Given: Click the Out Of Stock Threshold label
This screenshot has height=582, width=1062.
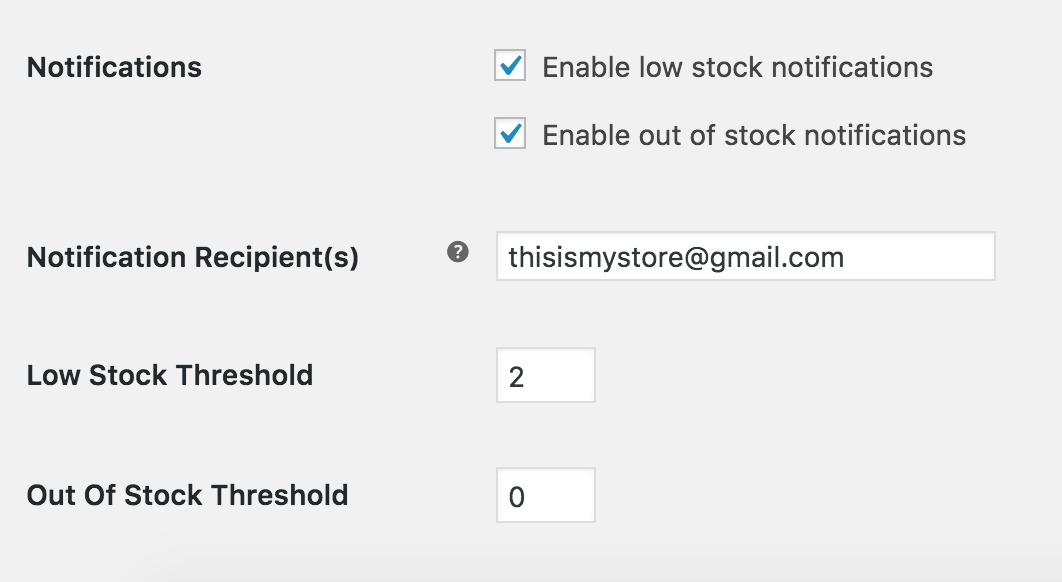Looking at the screenshot, I should coord(188,495).
